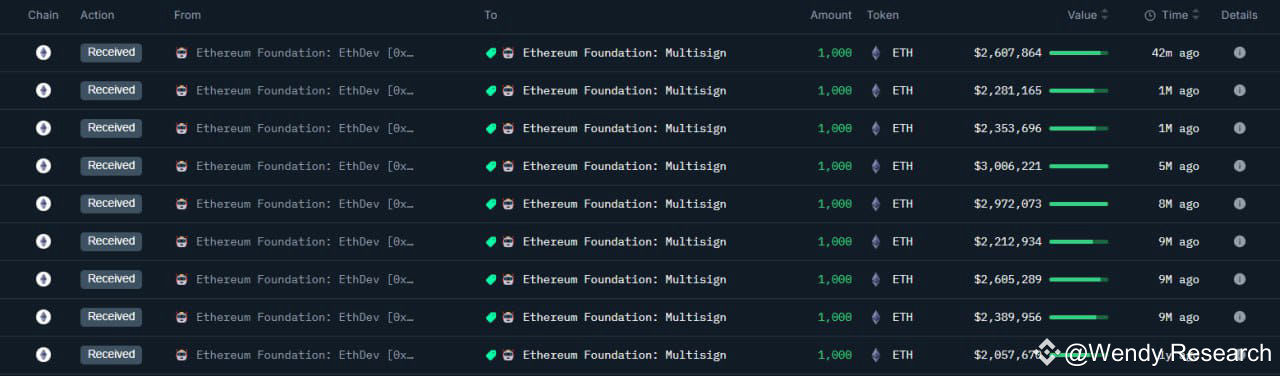Click Ethereum chain icon in $2,281,165 row
Screen dimensions: 1280x376
tap(43, 90)
